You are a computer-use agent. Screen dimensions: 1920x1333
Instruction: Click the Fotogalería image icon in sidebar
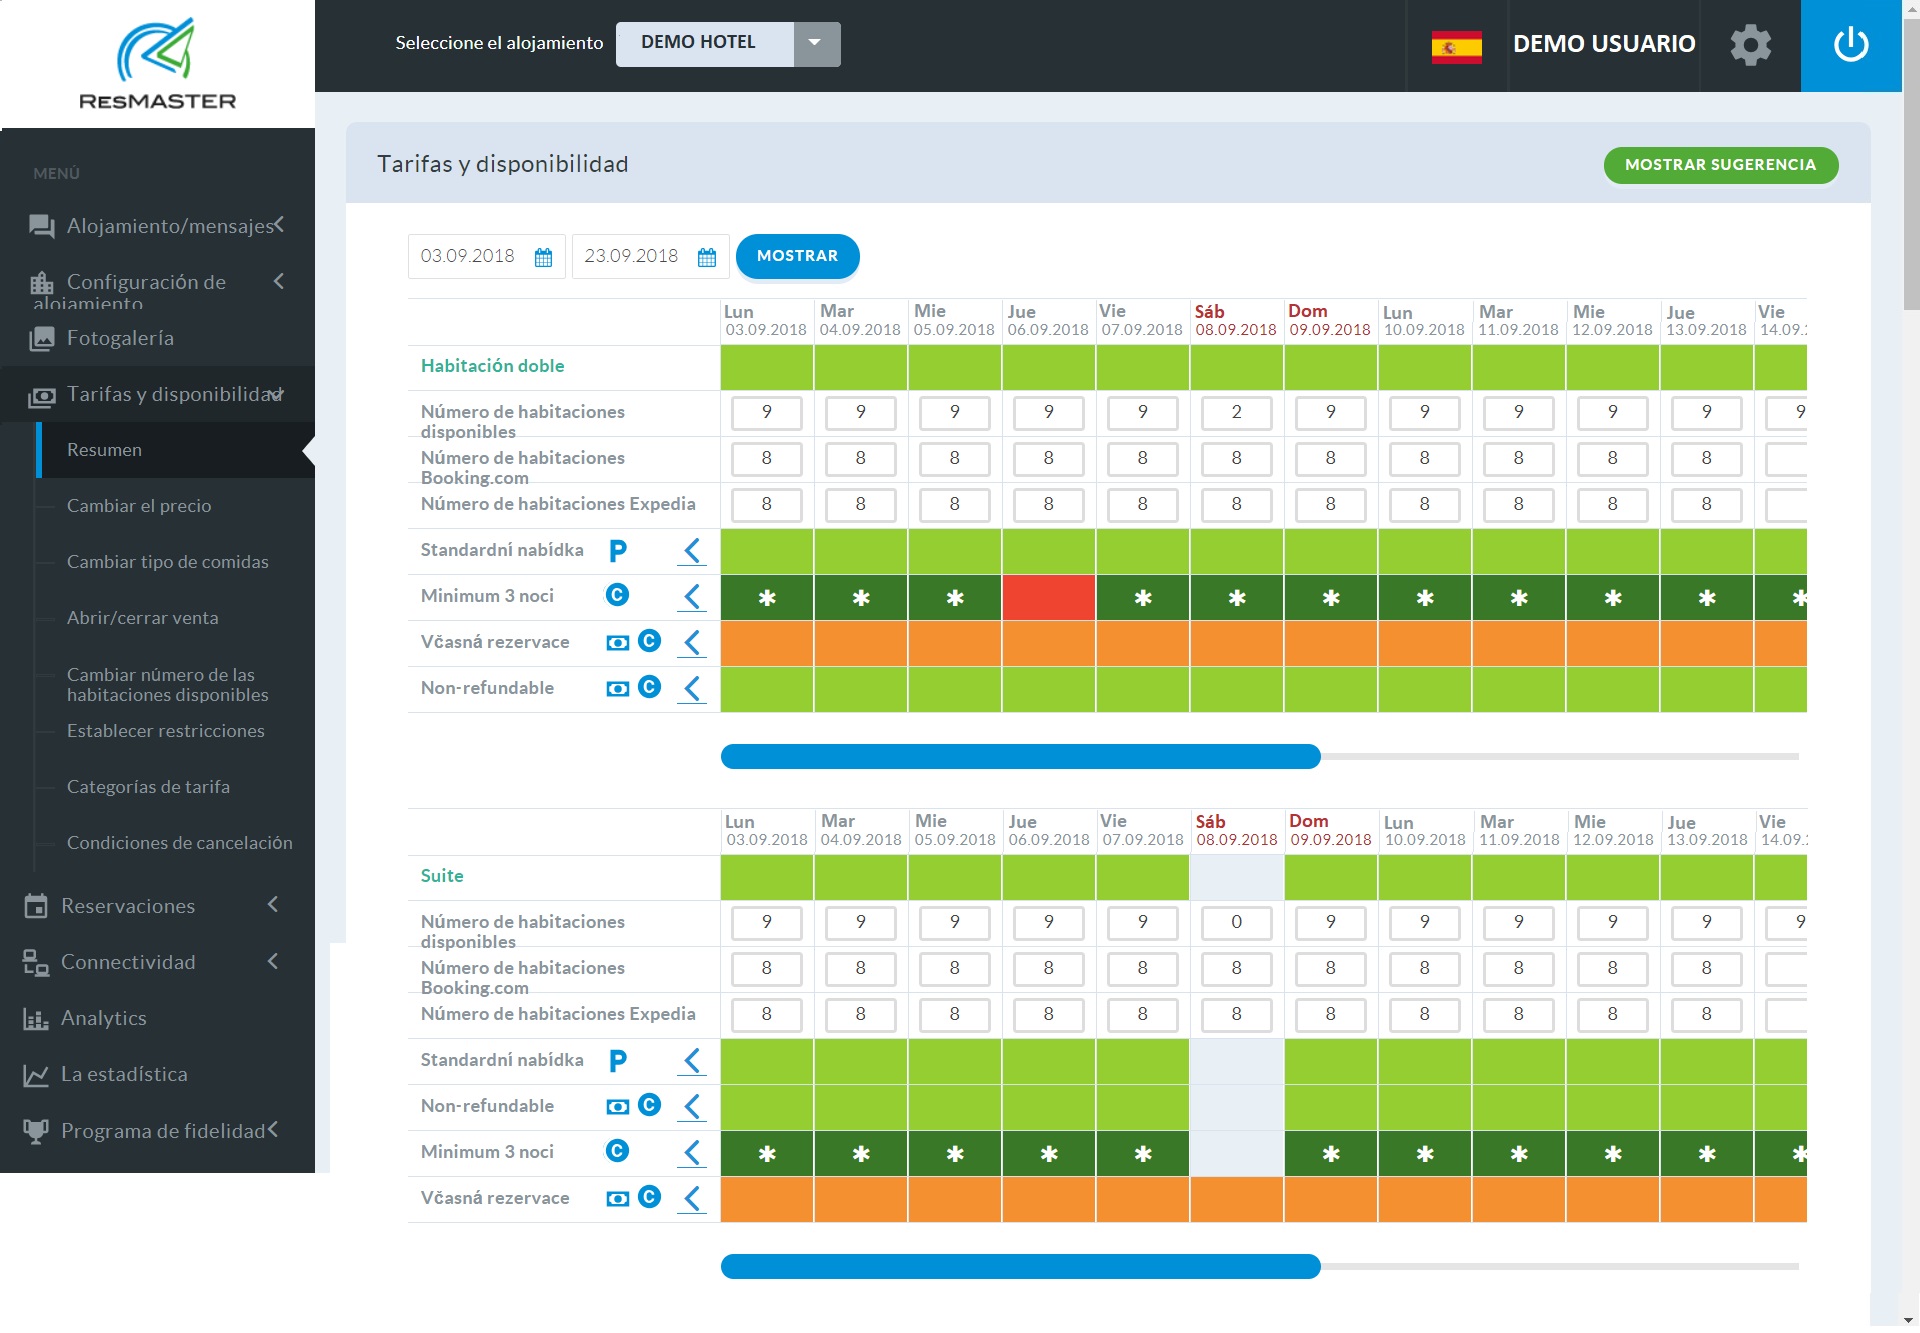[42, 338]
